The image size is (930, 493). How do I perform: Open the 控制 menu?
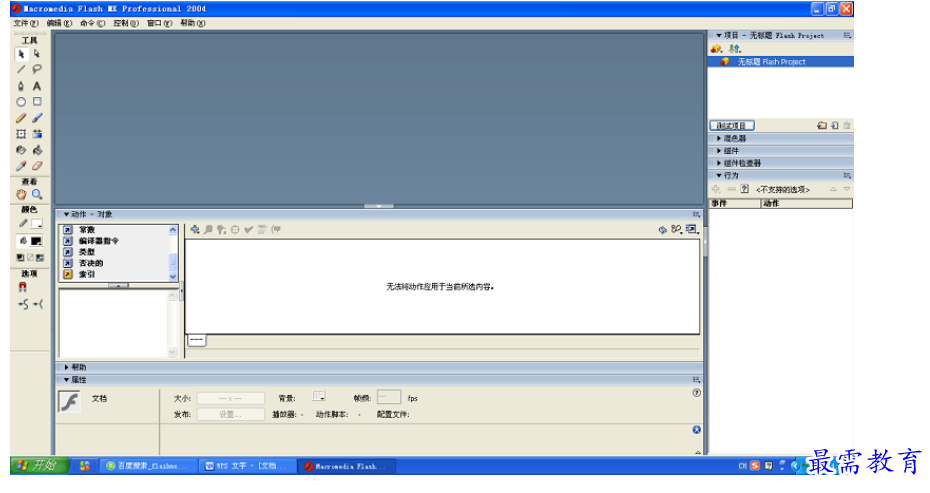126,23
